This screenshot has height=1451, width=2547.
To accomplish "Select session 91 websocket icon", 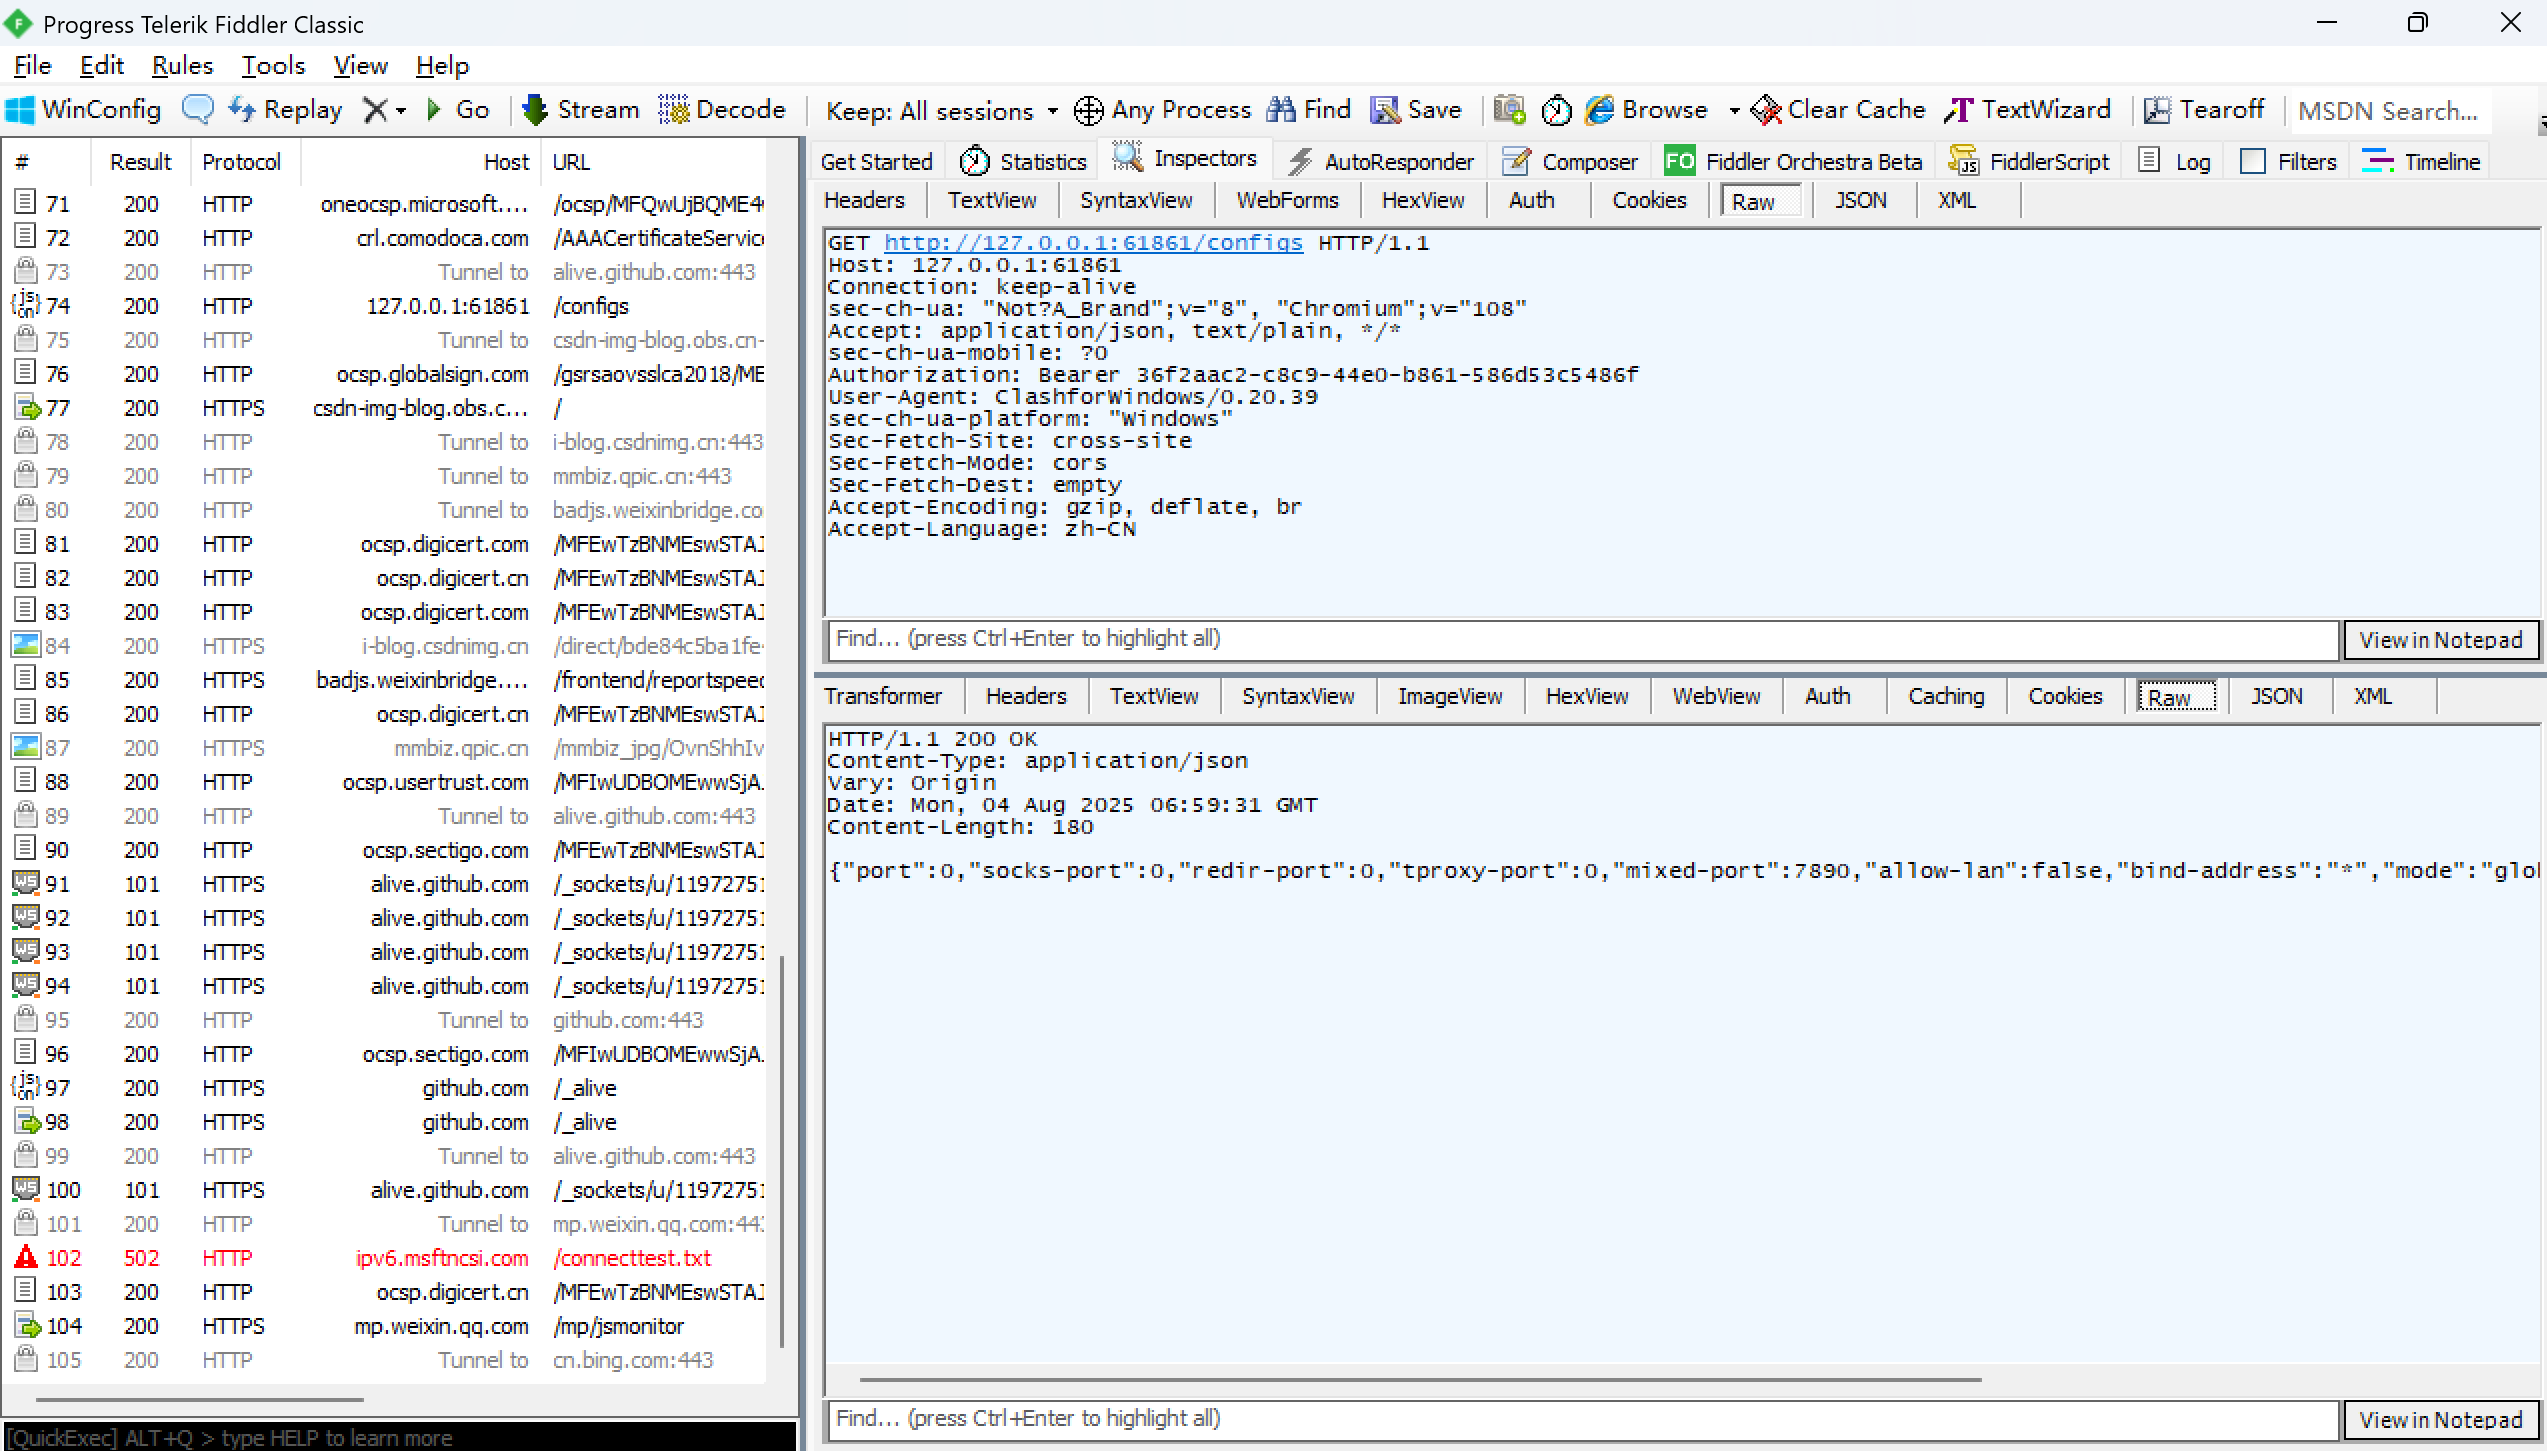I will click(25, 883).
